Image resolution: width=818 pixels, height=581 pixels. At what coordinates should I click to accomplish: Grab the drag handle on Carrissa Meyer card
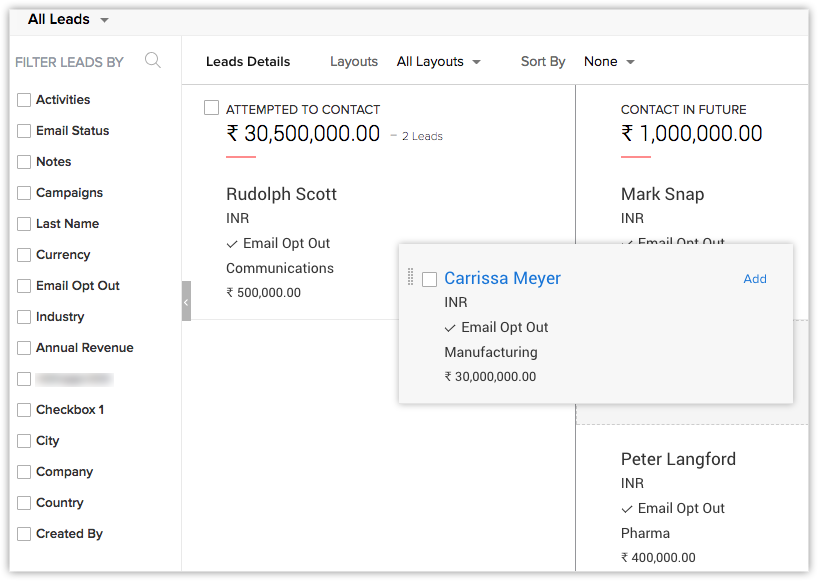[x=410, y=278]
